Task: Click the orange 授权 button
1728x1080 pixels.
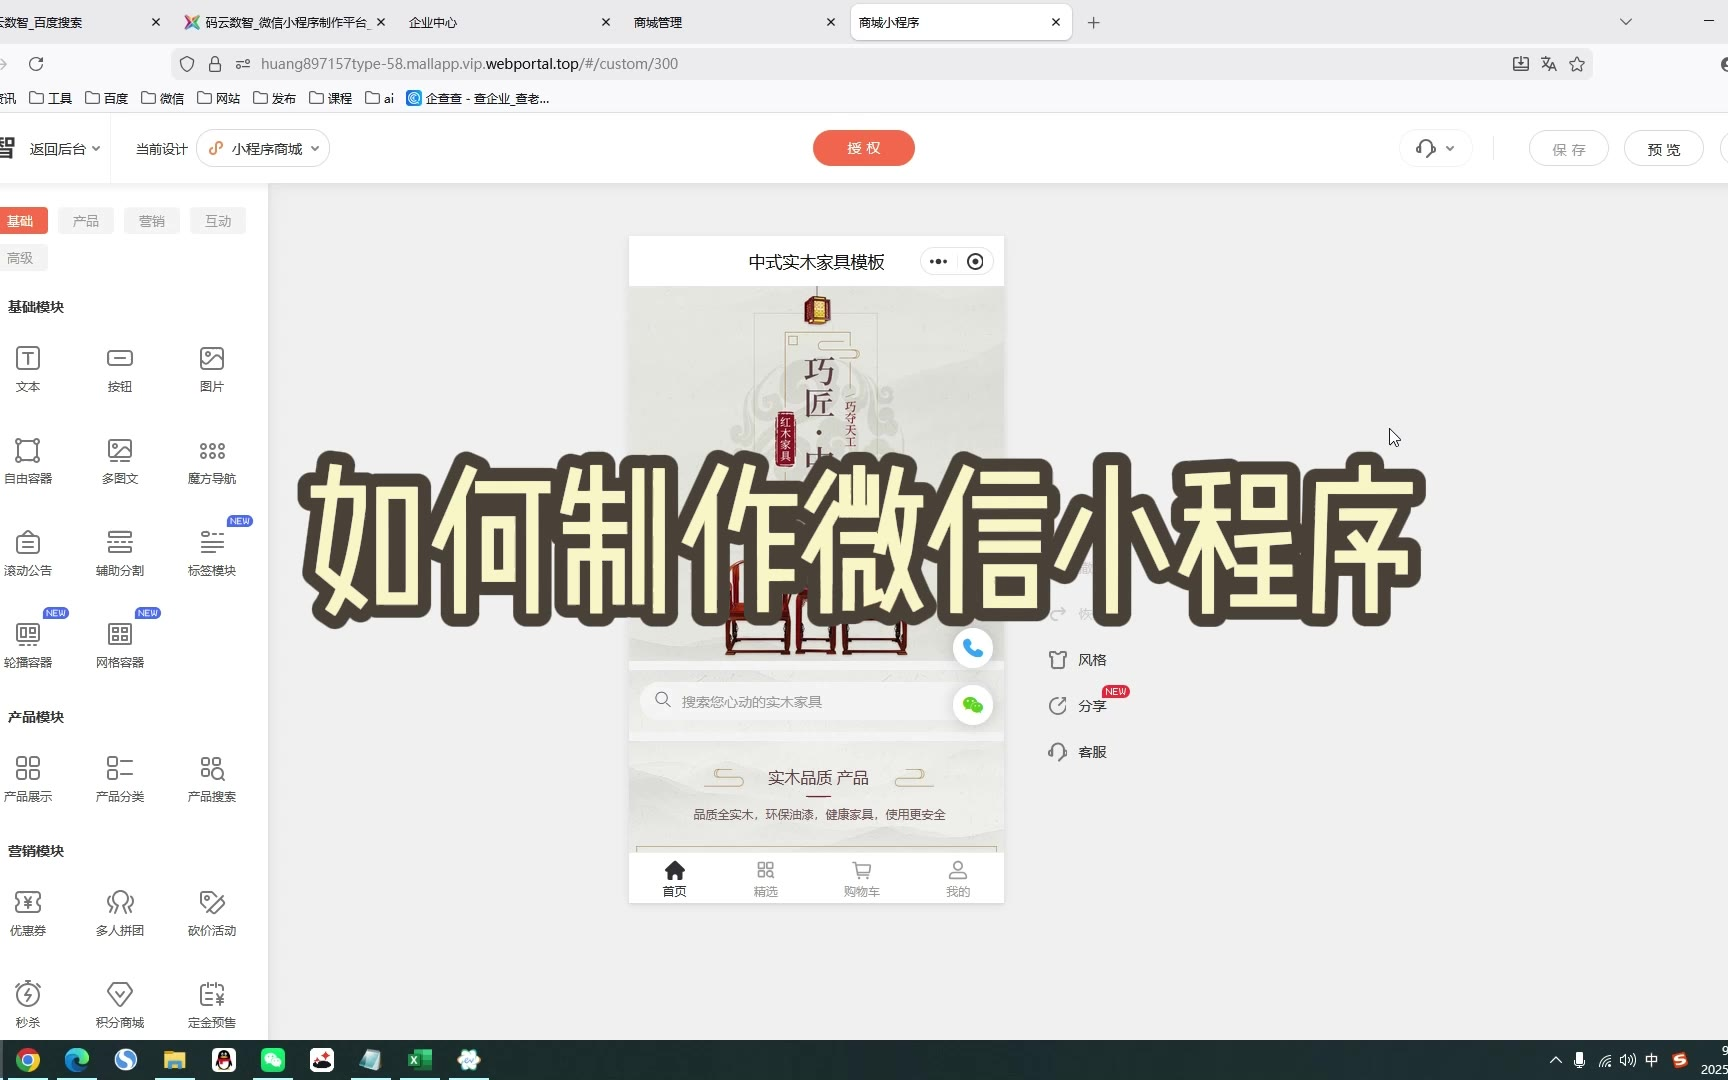Action: (x=863, y=148)
